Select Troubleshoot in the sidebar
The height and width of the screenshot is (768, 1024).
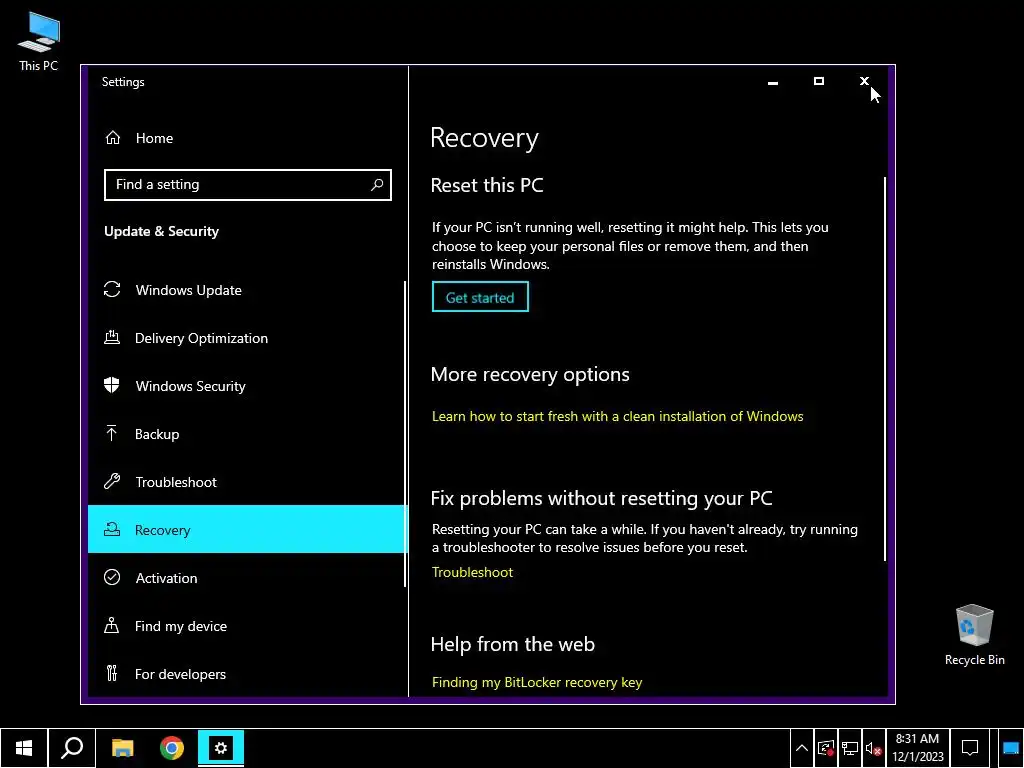click(247, 481)
